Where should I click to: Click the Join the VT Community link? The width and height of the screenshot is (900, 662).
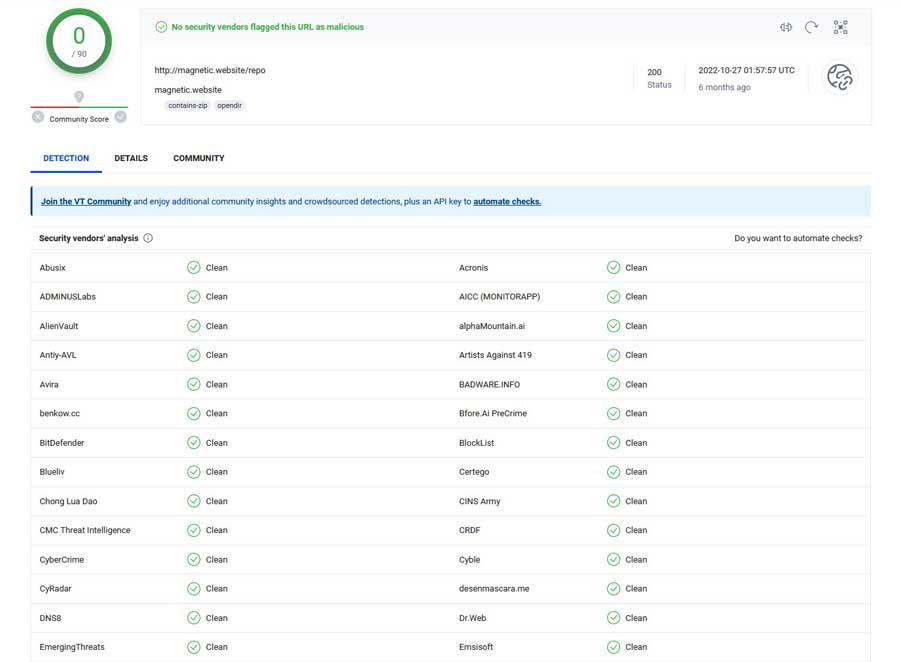tap(86, 202)
